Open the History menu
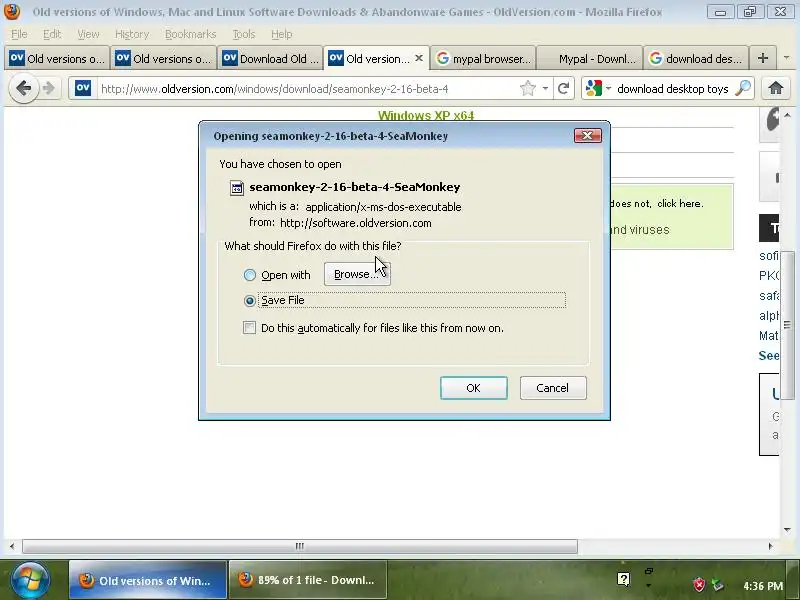This screenshot has width=800, height=600. tap(132, 34)
